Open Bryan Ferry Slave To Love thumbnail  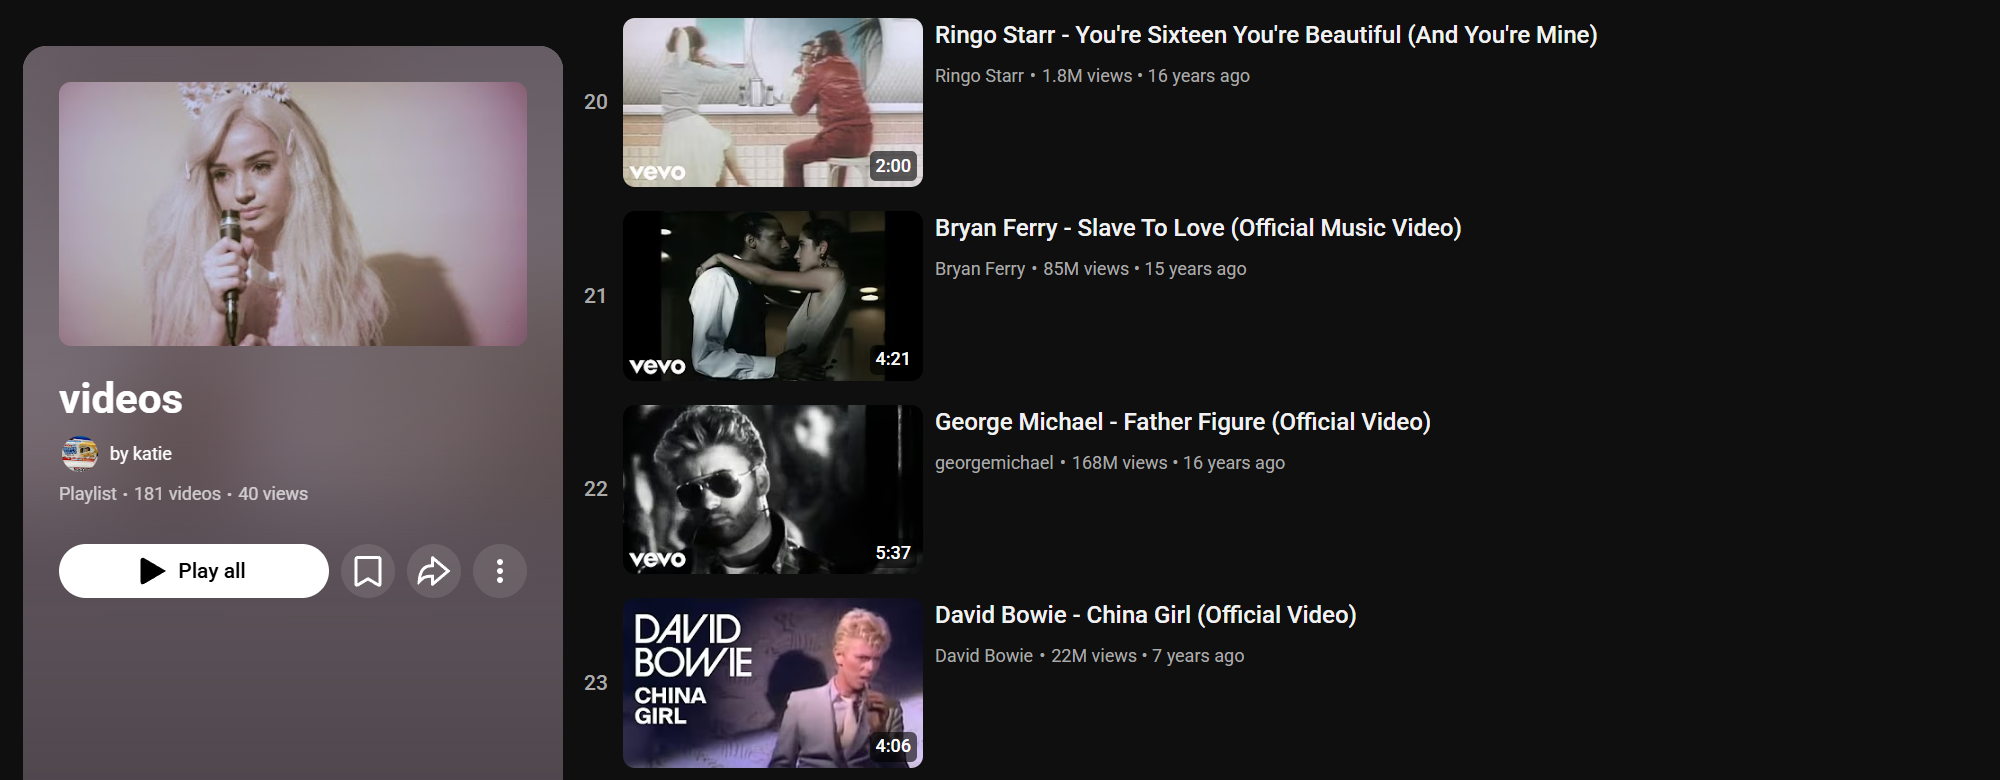click(773, 296)
